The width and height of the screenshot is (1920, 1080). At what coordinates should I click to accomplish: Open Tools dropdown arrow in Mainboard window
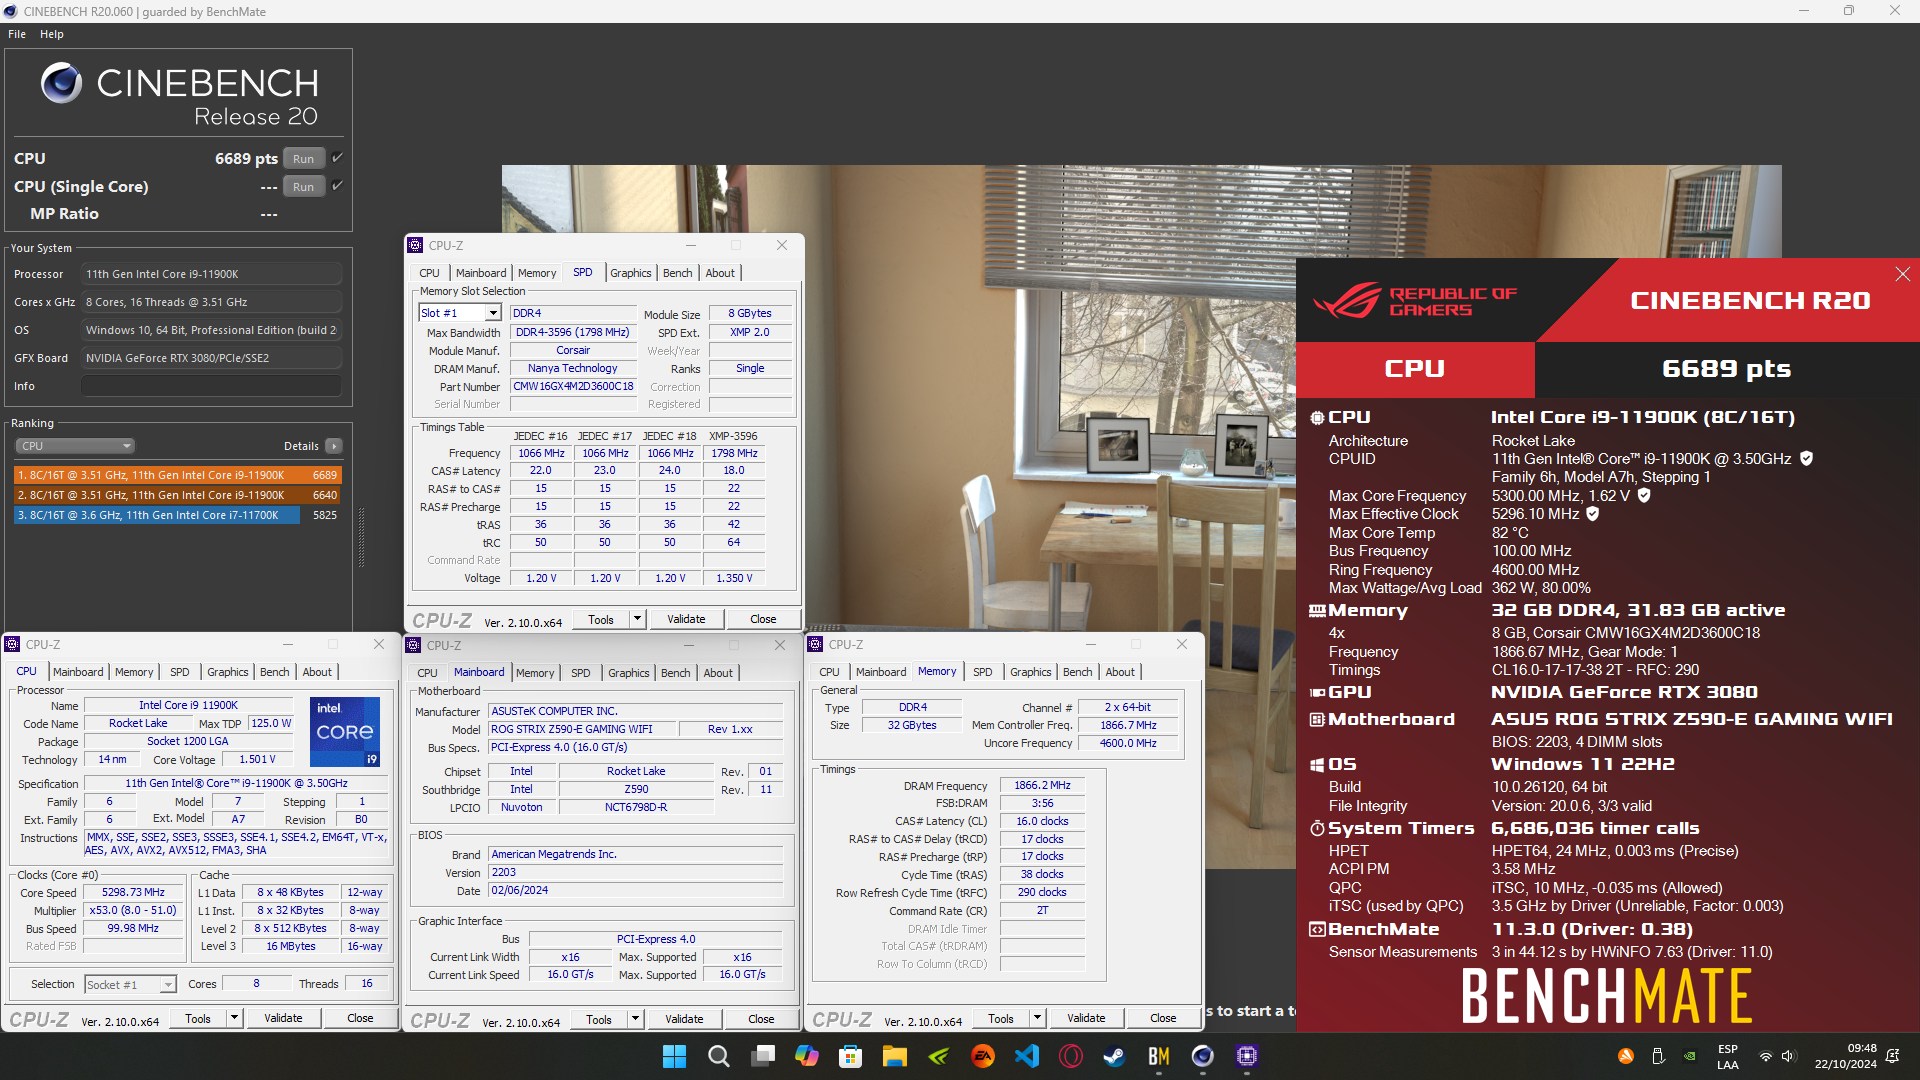(x=635, y=1019)
